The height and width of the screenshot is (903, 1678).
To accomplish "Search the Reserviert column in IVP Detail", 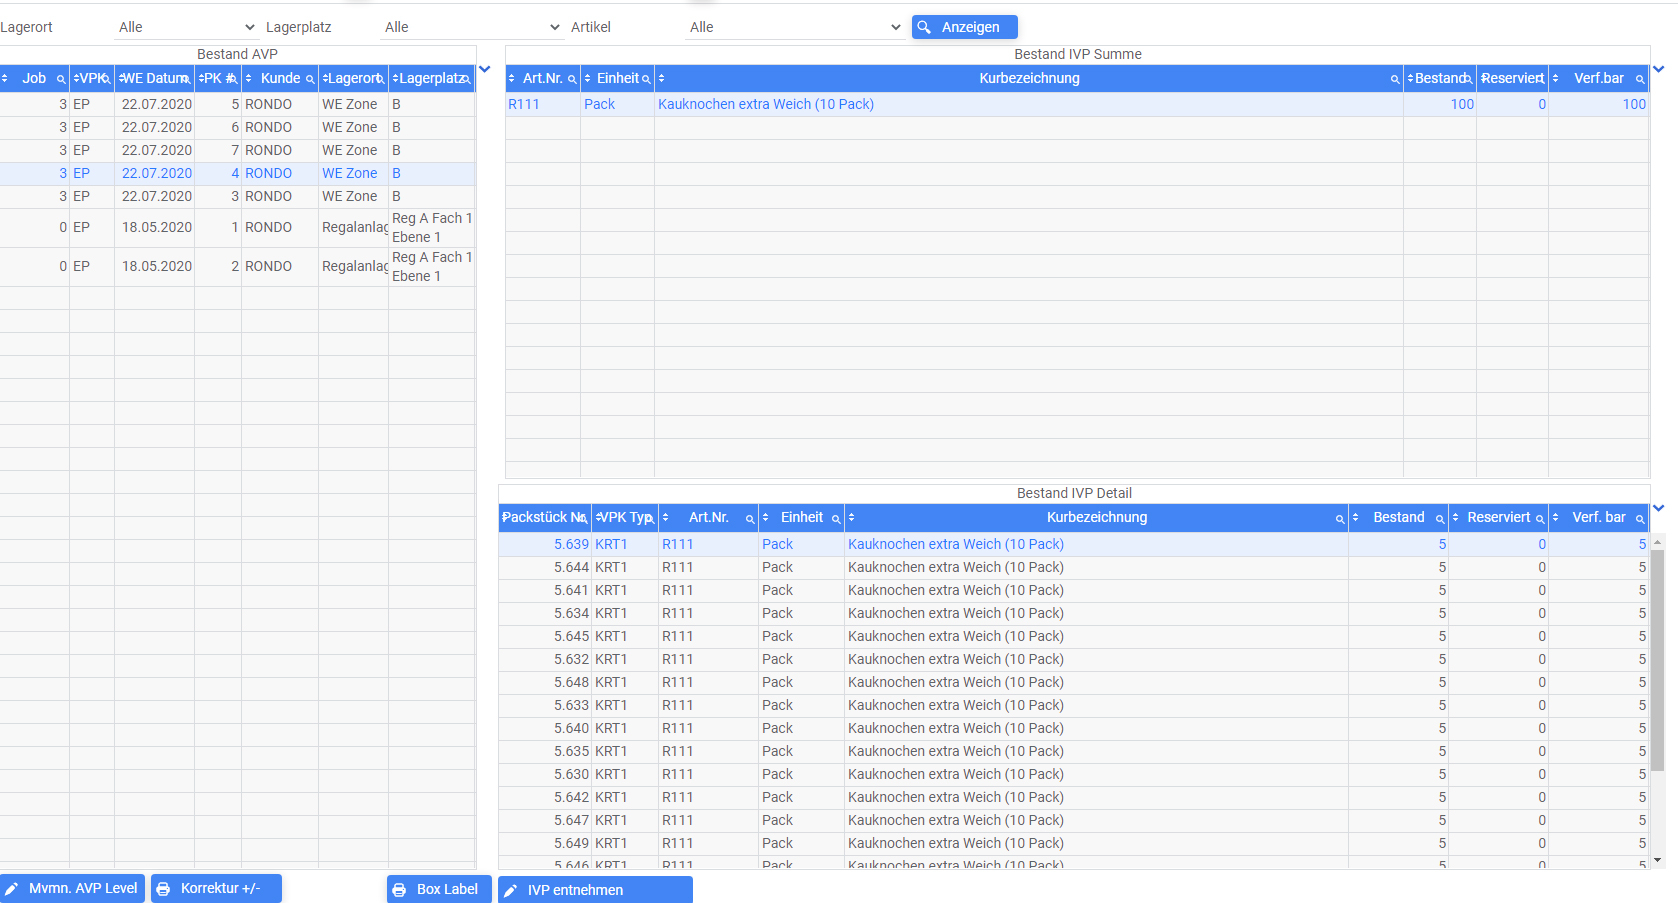I will coord(1540,518).
